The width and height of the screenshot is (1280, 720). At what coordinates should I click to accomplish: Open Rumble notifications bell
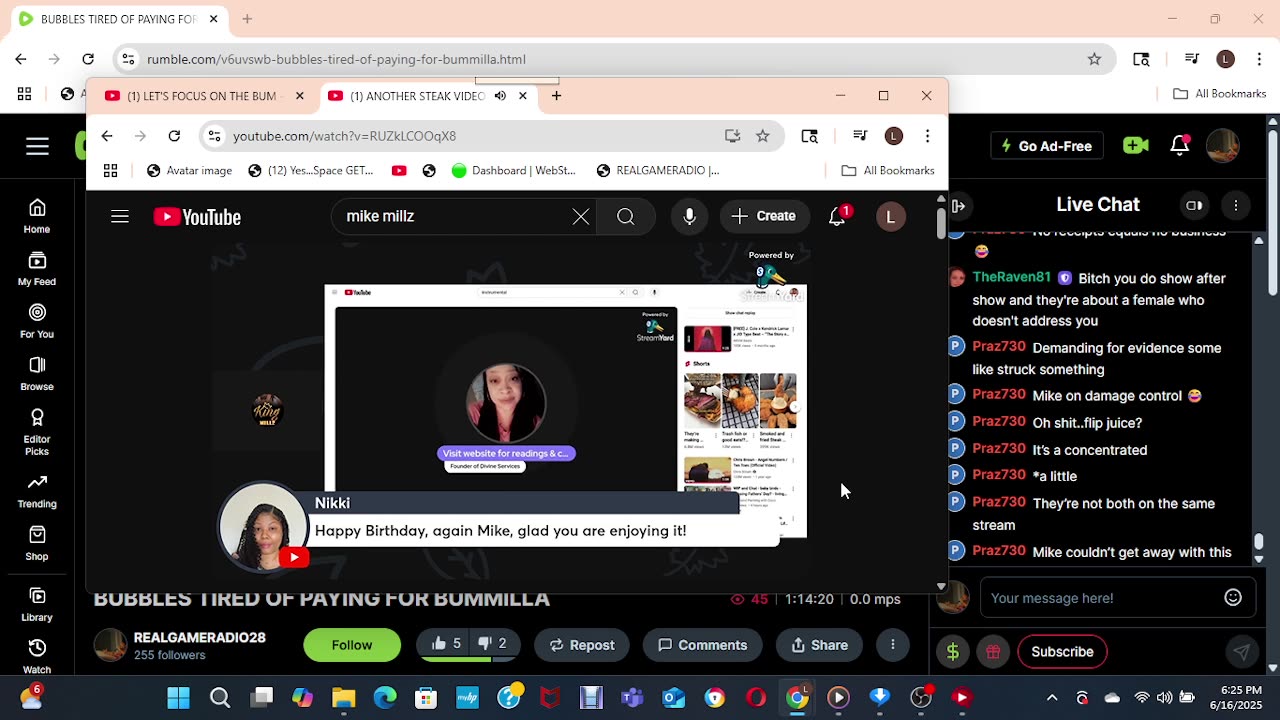tap(1180, 146)
